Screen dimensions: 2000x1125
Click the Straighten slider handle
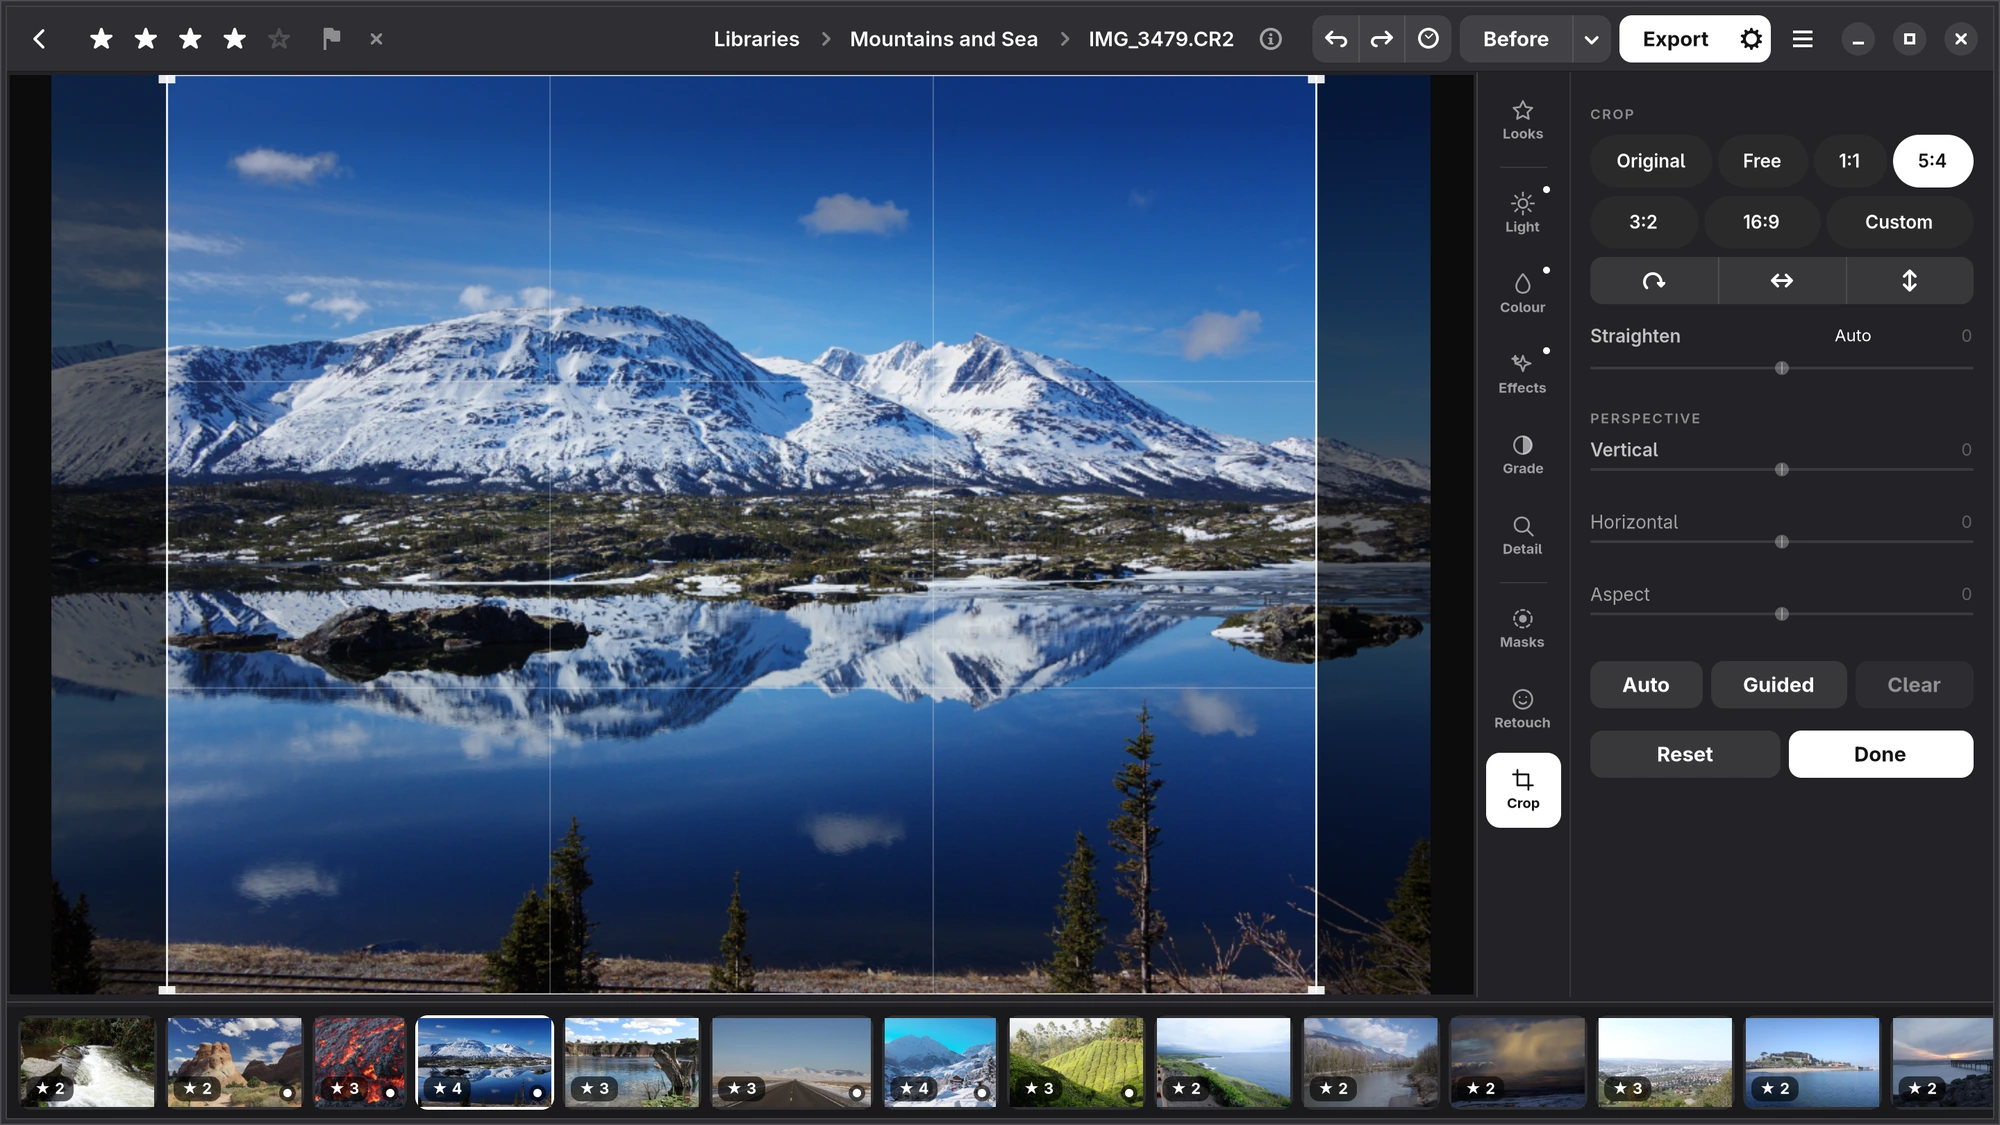click(x=1782, y=368)
